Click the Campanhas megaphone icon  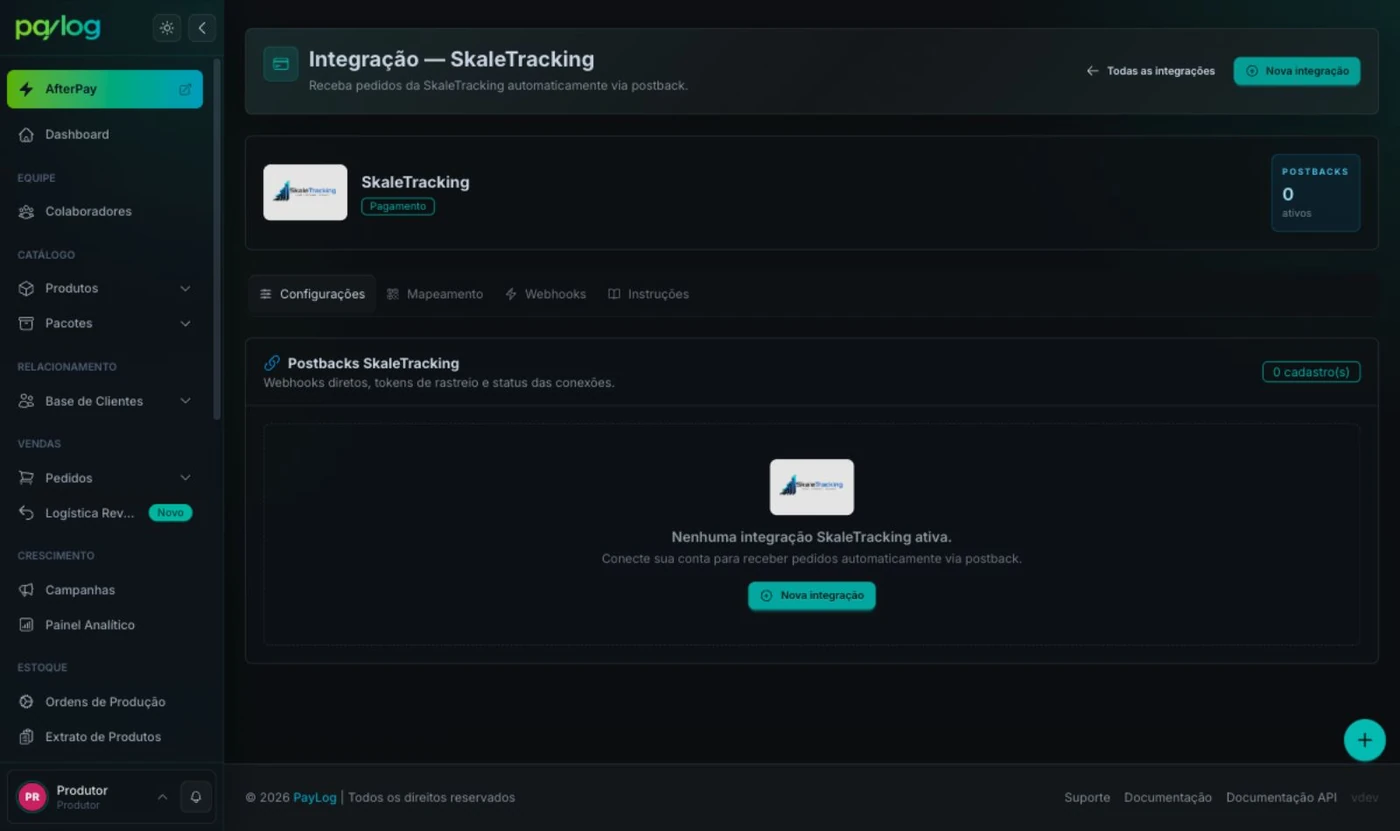(x=26, y=590)
